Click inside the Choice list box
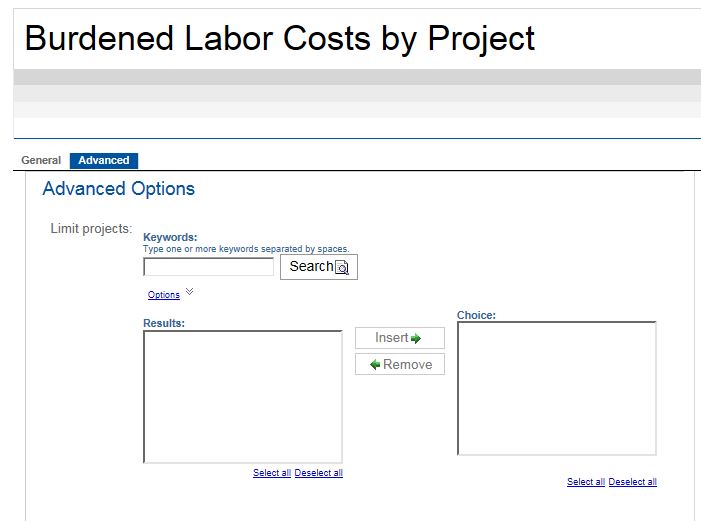This screenshot has width=701, height=521. tap(556, 388)
